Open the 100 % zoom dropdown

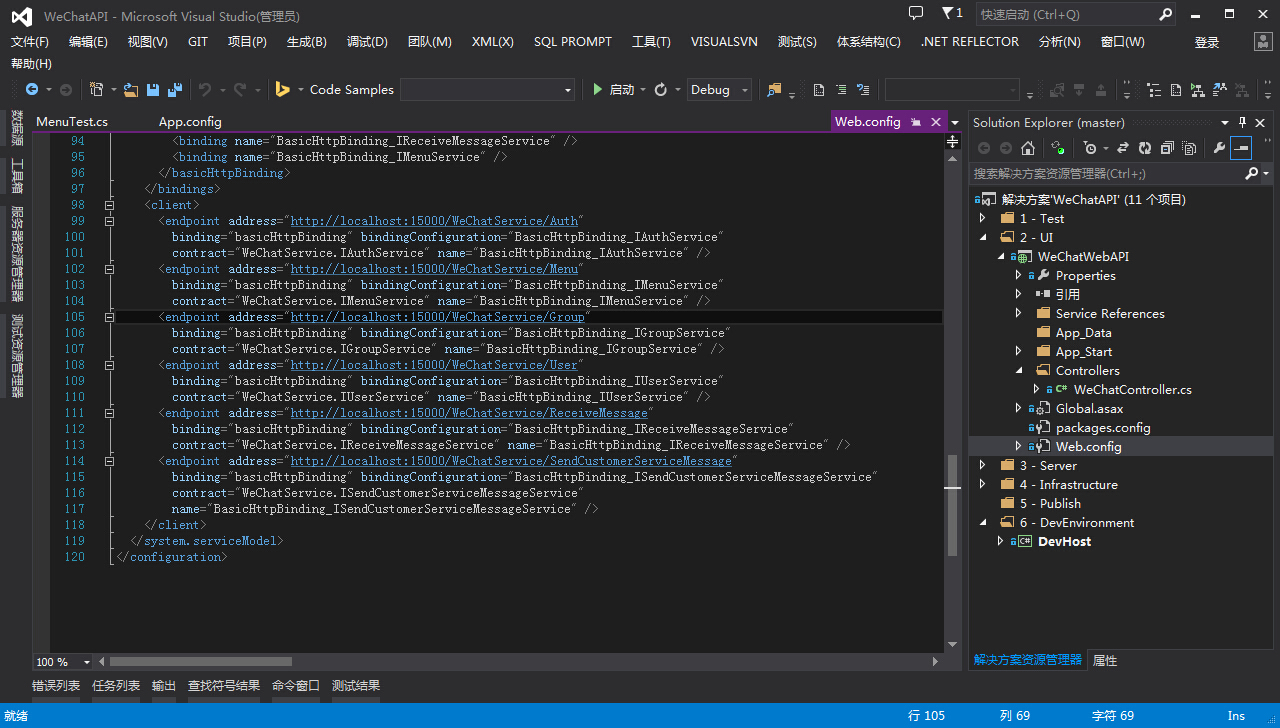click(87, 662)
